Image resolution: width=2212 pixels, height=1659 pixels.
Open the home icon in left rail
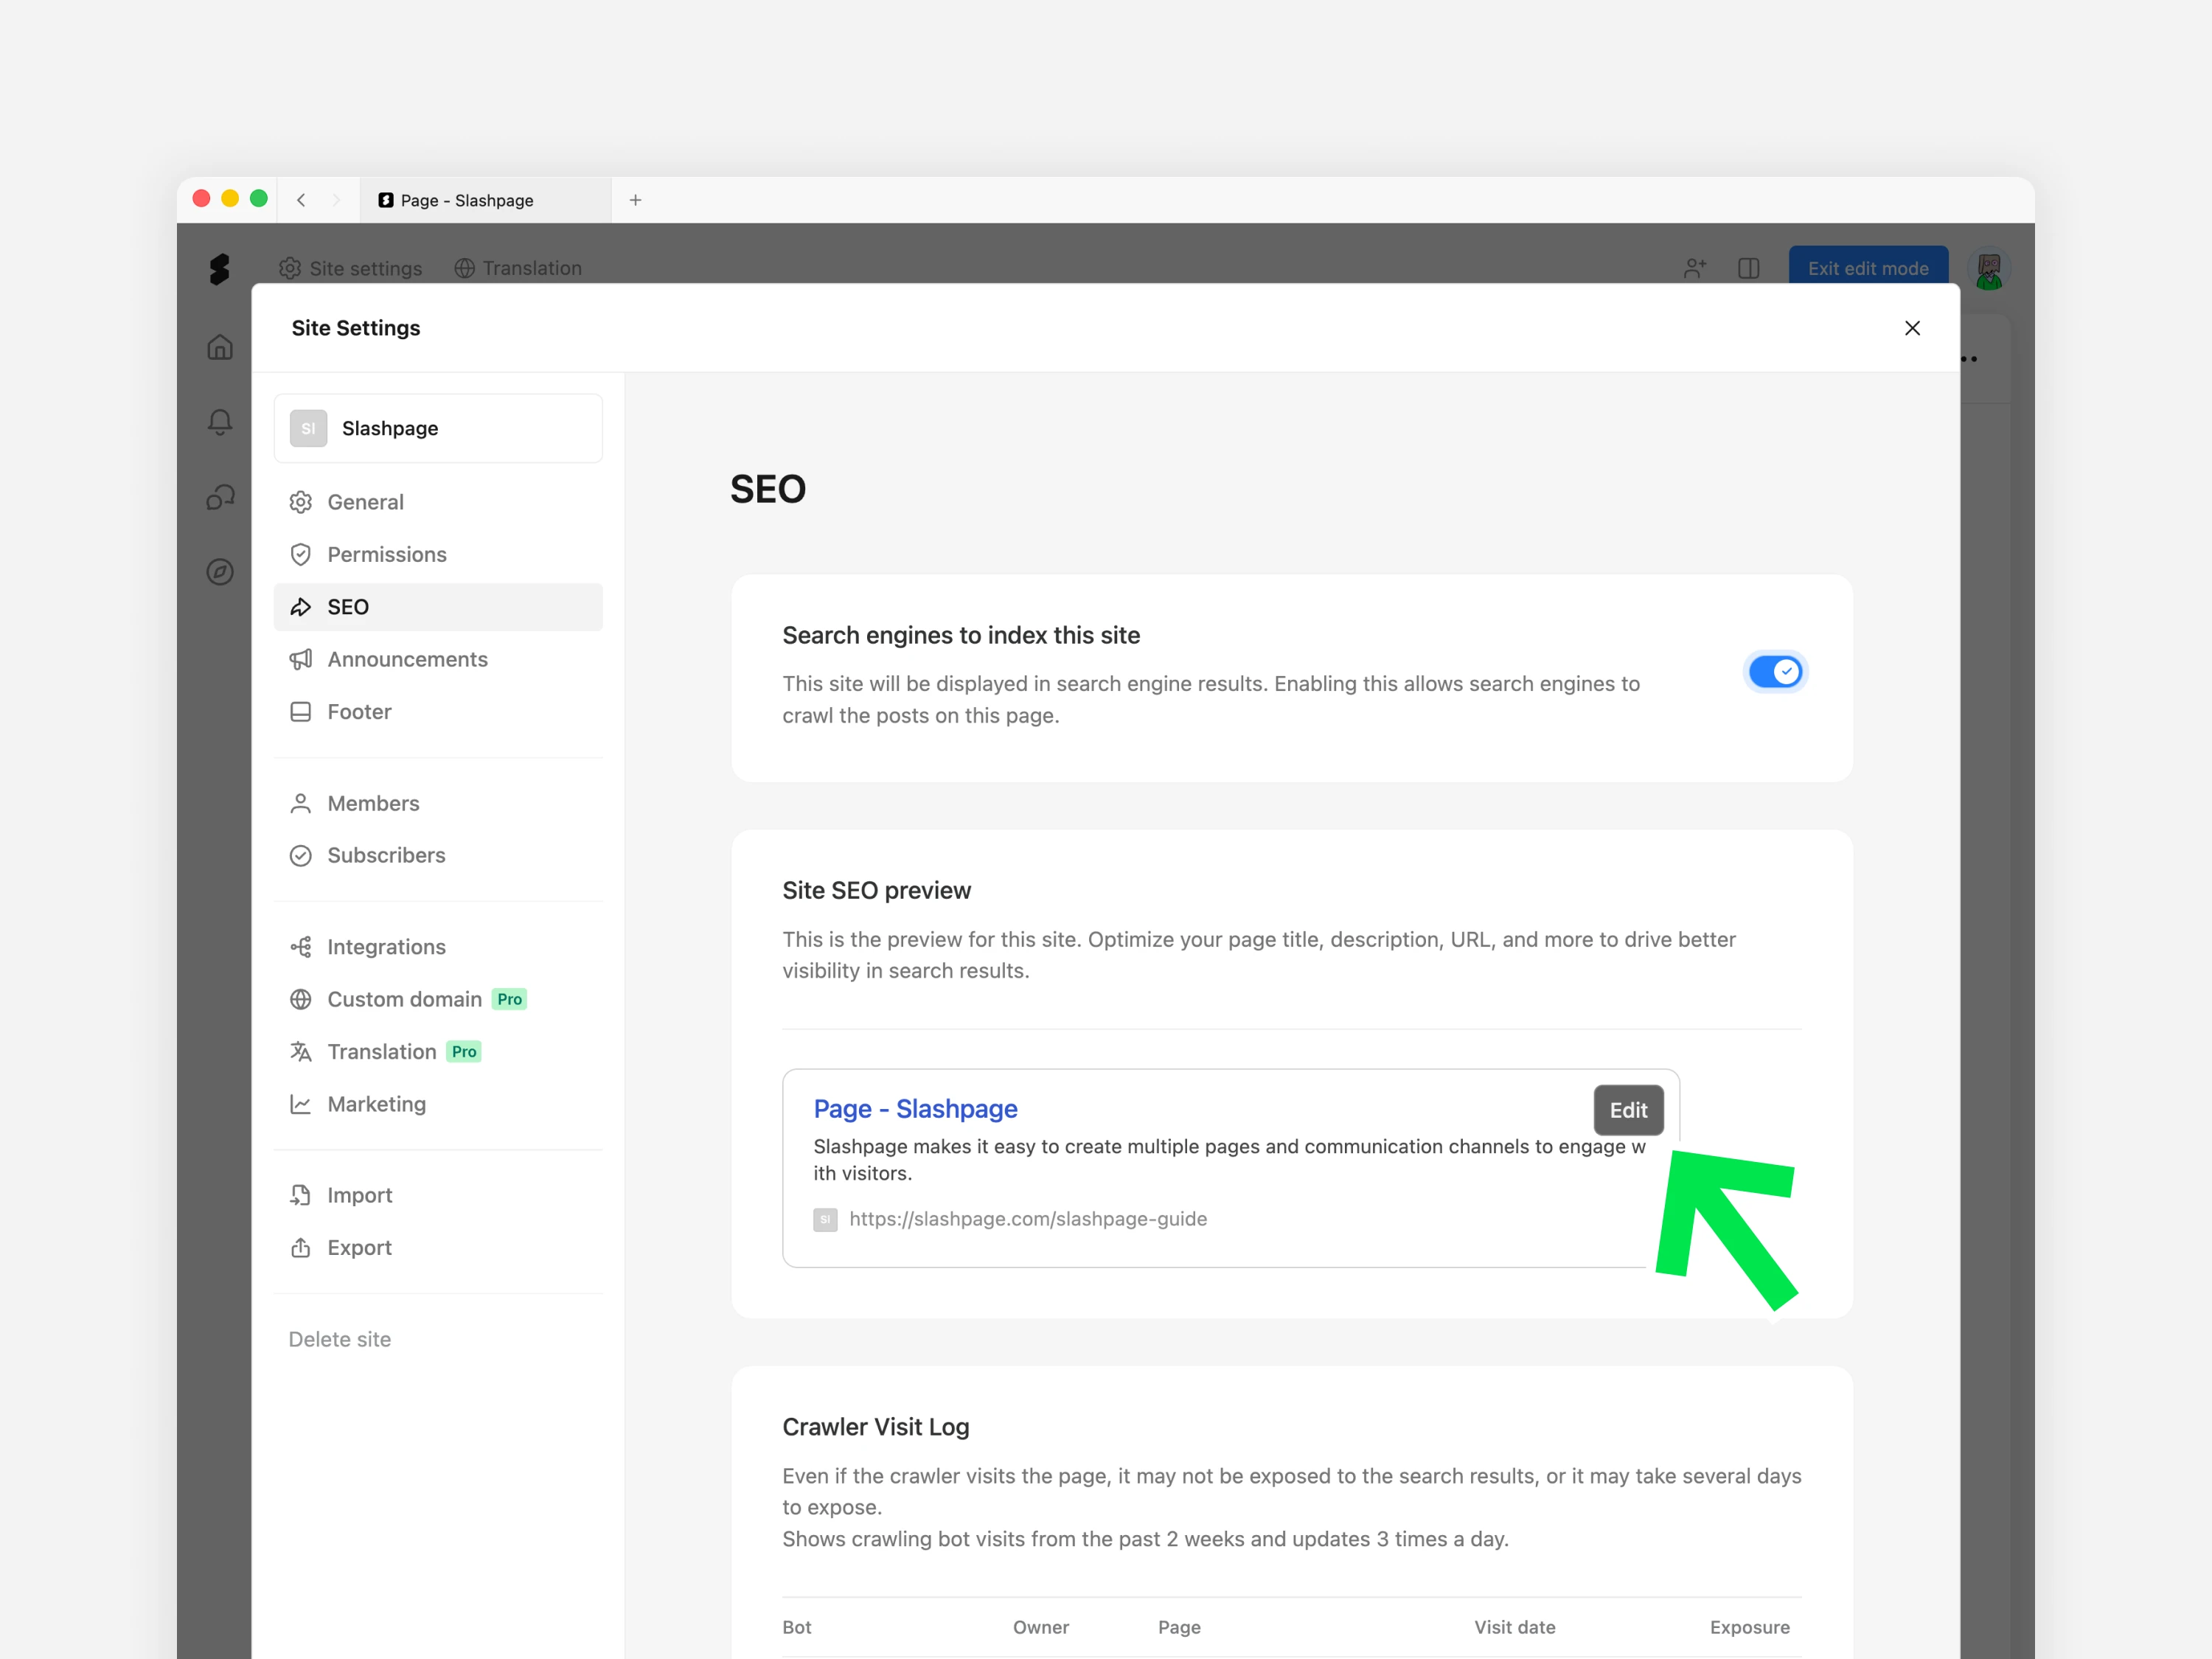coord(220,347)
